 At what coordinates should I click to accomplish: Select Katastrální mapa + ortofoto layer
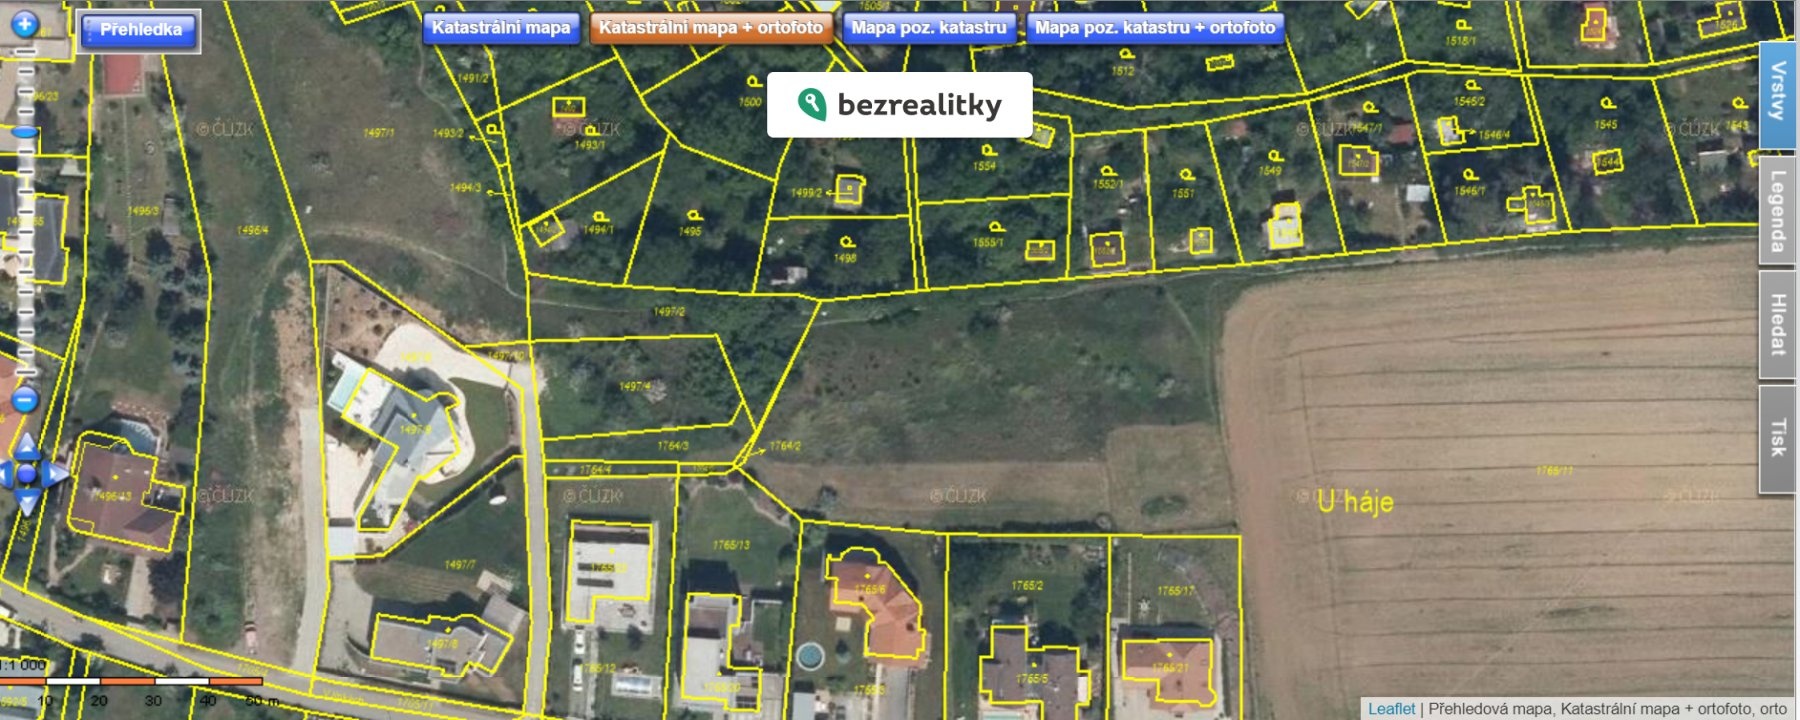[711, 28]
